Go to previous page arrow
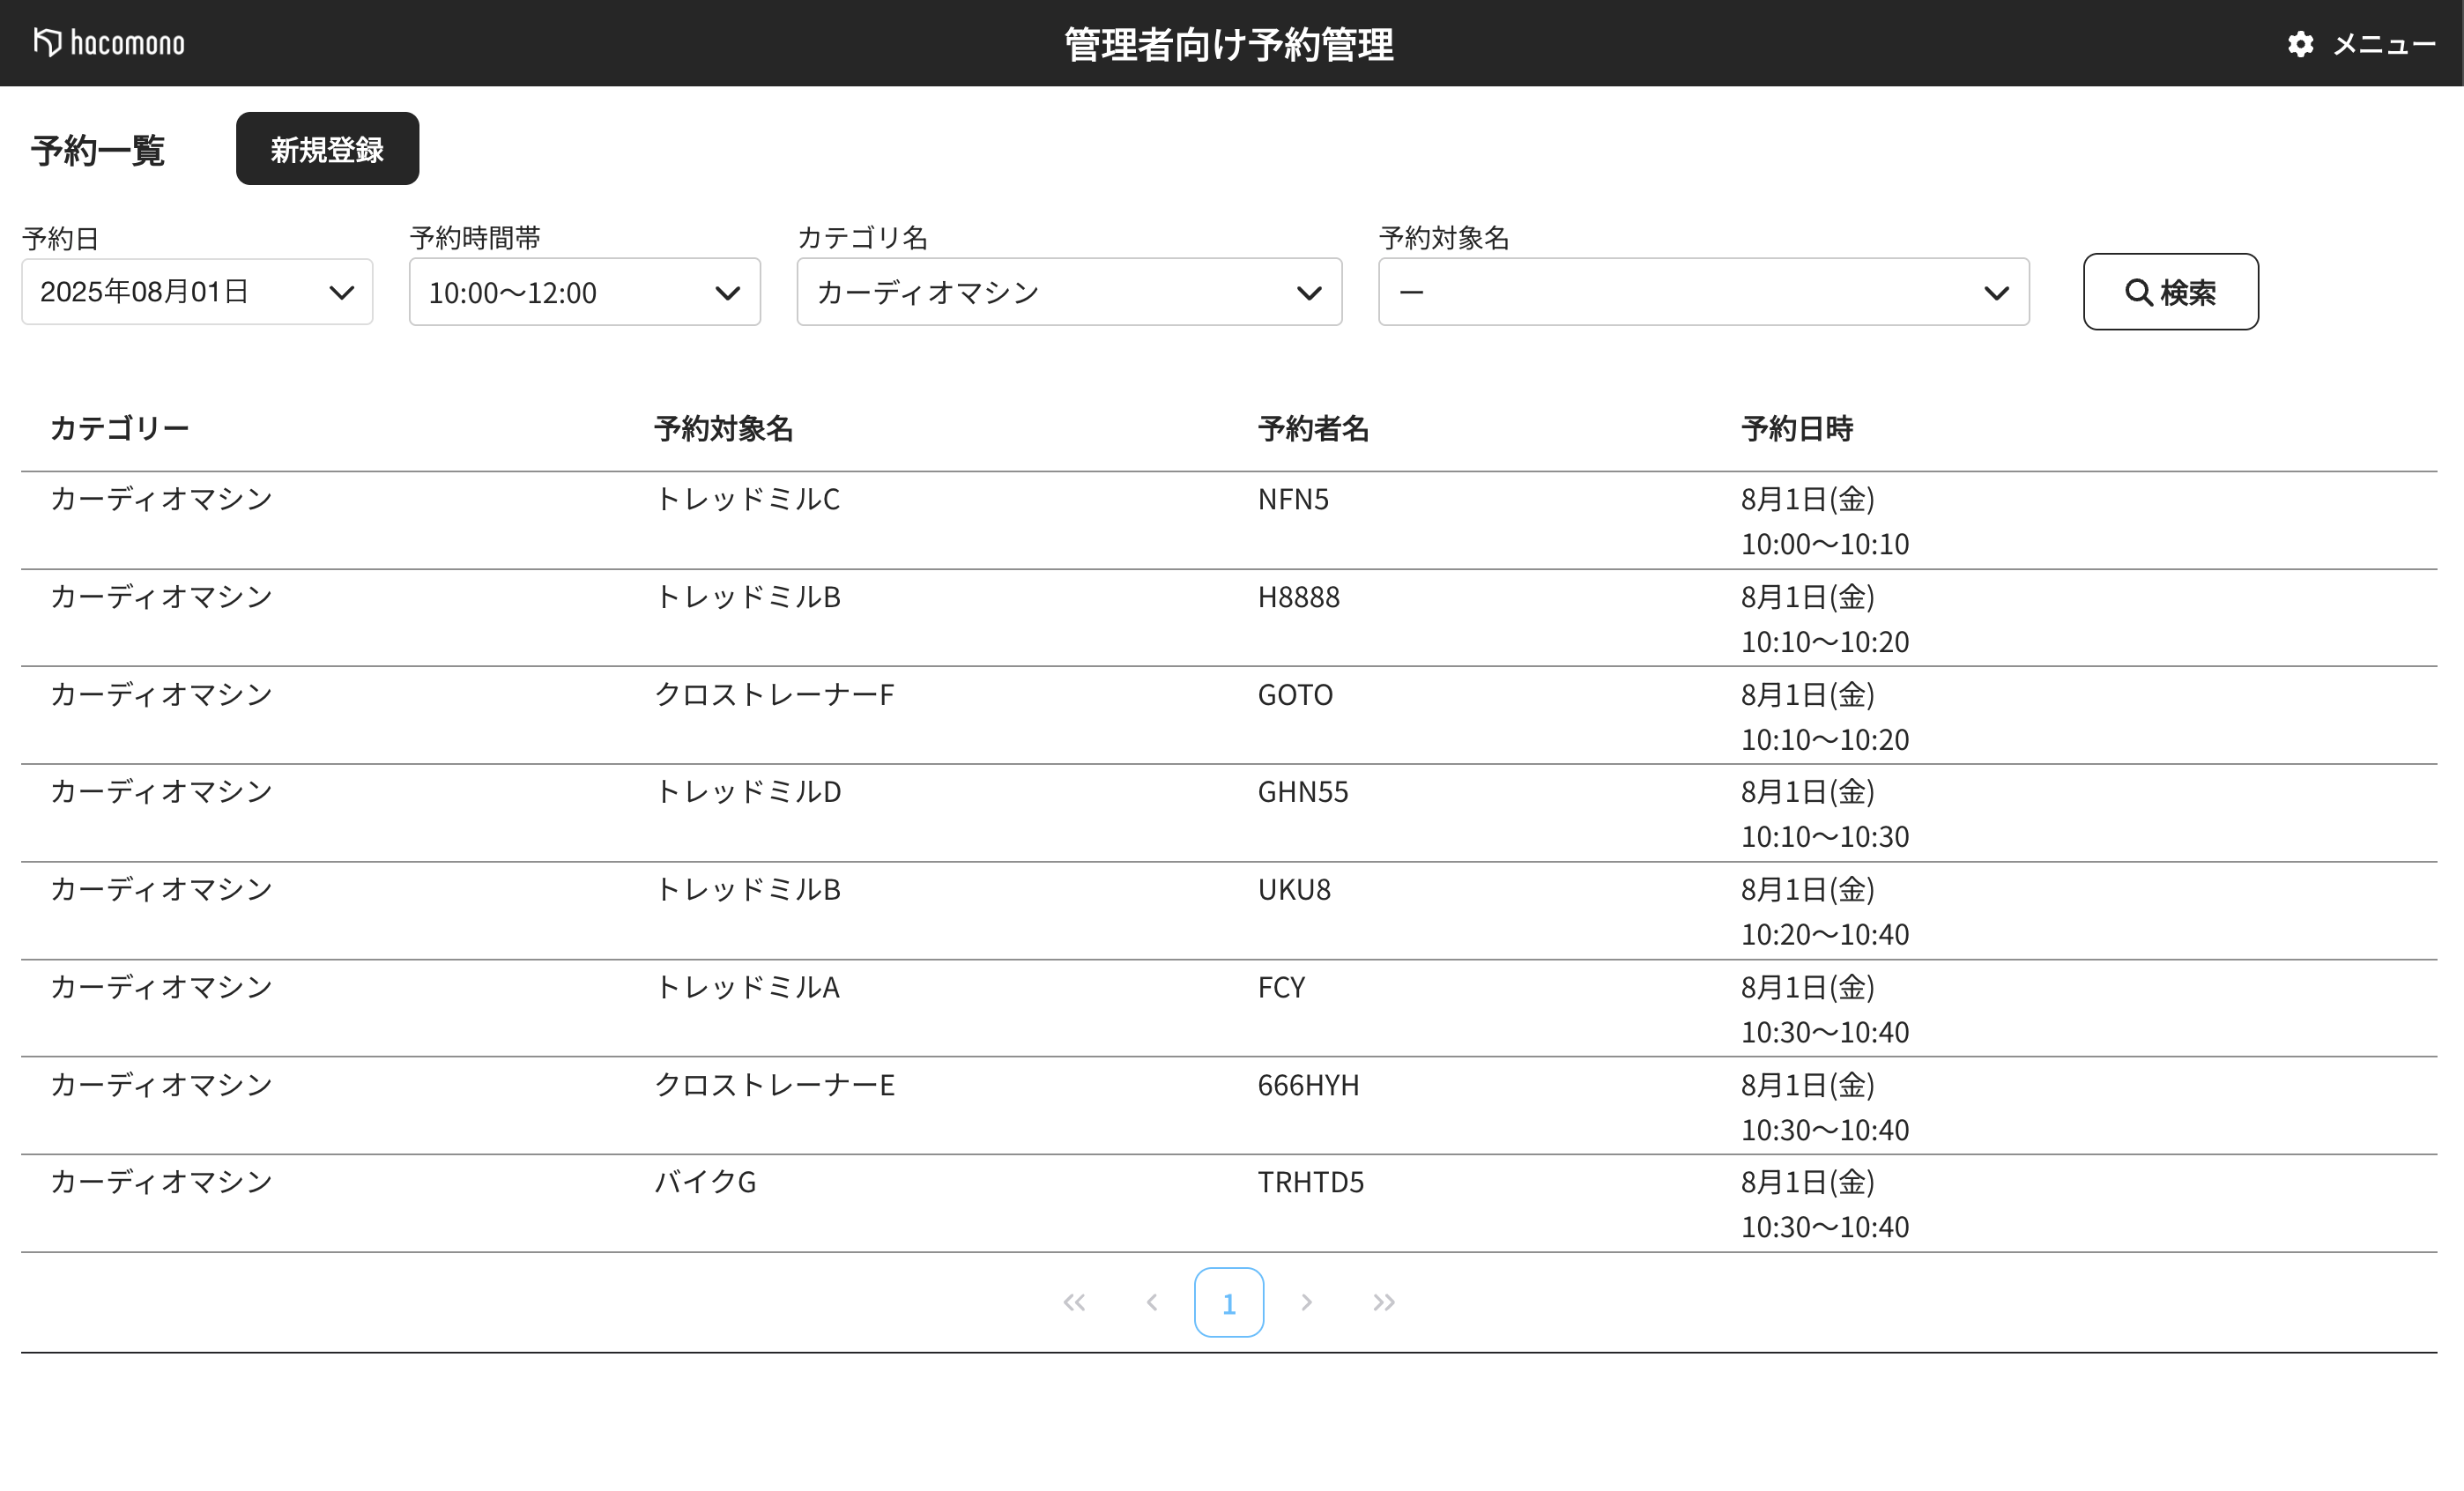Image resolution: width=2464 pixels, height=1491 pixels. pyautogui.click(x=1152, y=1302)
